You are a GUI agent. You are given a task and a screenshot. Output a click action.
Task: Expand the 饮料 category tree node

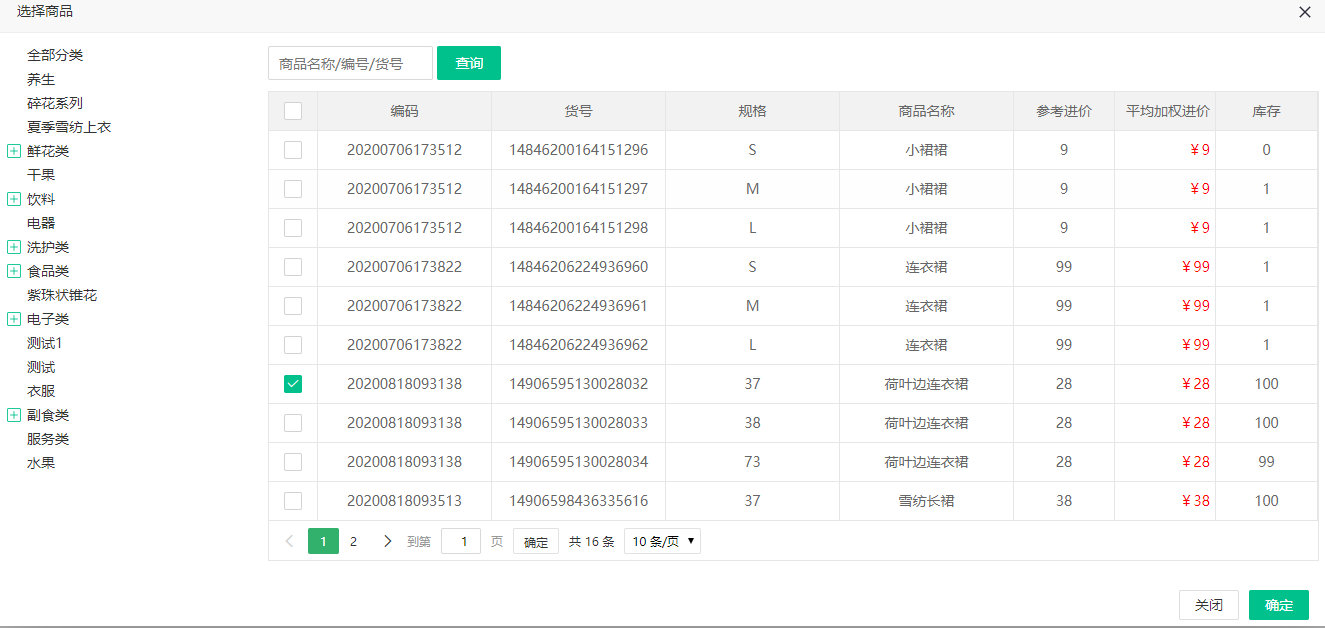click(x=14, y=199)
